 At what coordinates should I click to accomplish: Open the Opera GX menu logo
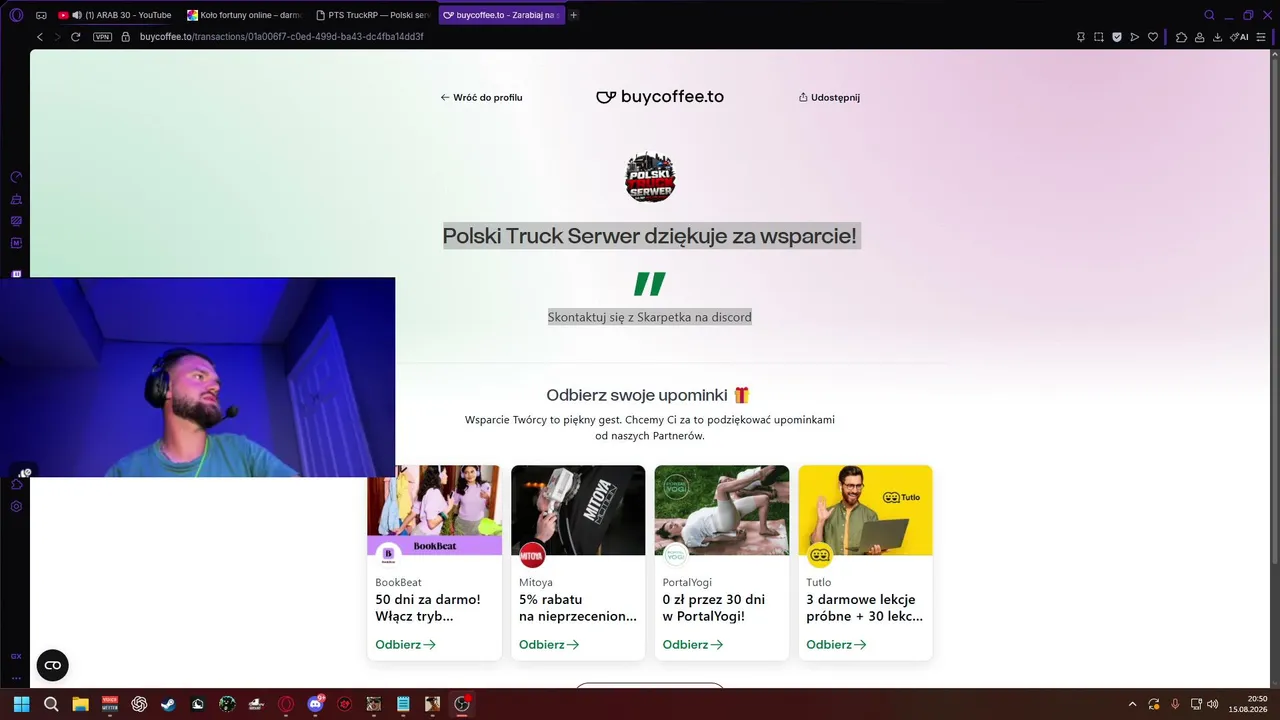click(x=16, y=15)
